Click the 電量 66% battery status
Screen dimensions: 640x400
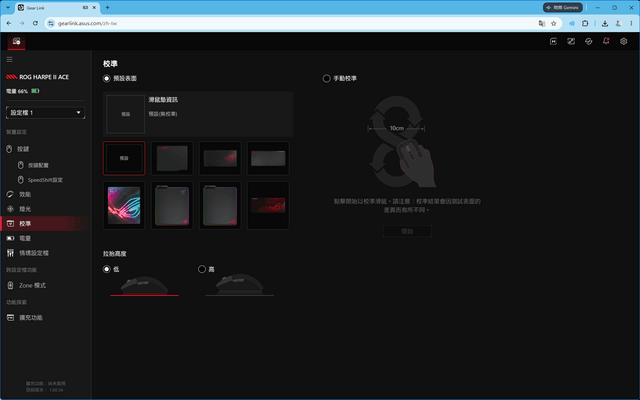pyautogui.click(x=22, y=91)
